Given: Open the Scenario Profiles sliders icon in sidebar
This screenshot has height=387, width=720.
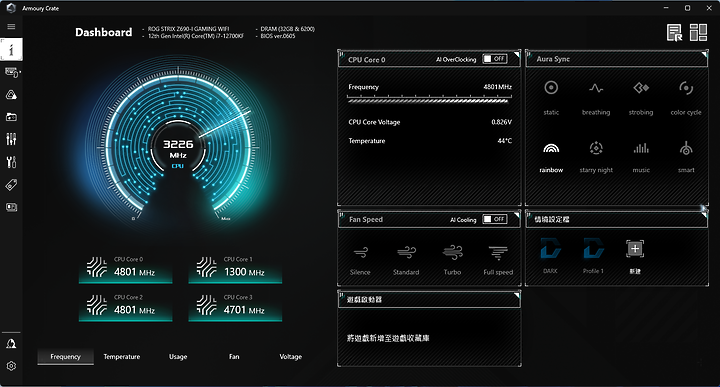Looking at the screenshot, I should (11, 139).
